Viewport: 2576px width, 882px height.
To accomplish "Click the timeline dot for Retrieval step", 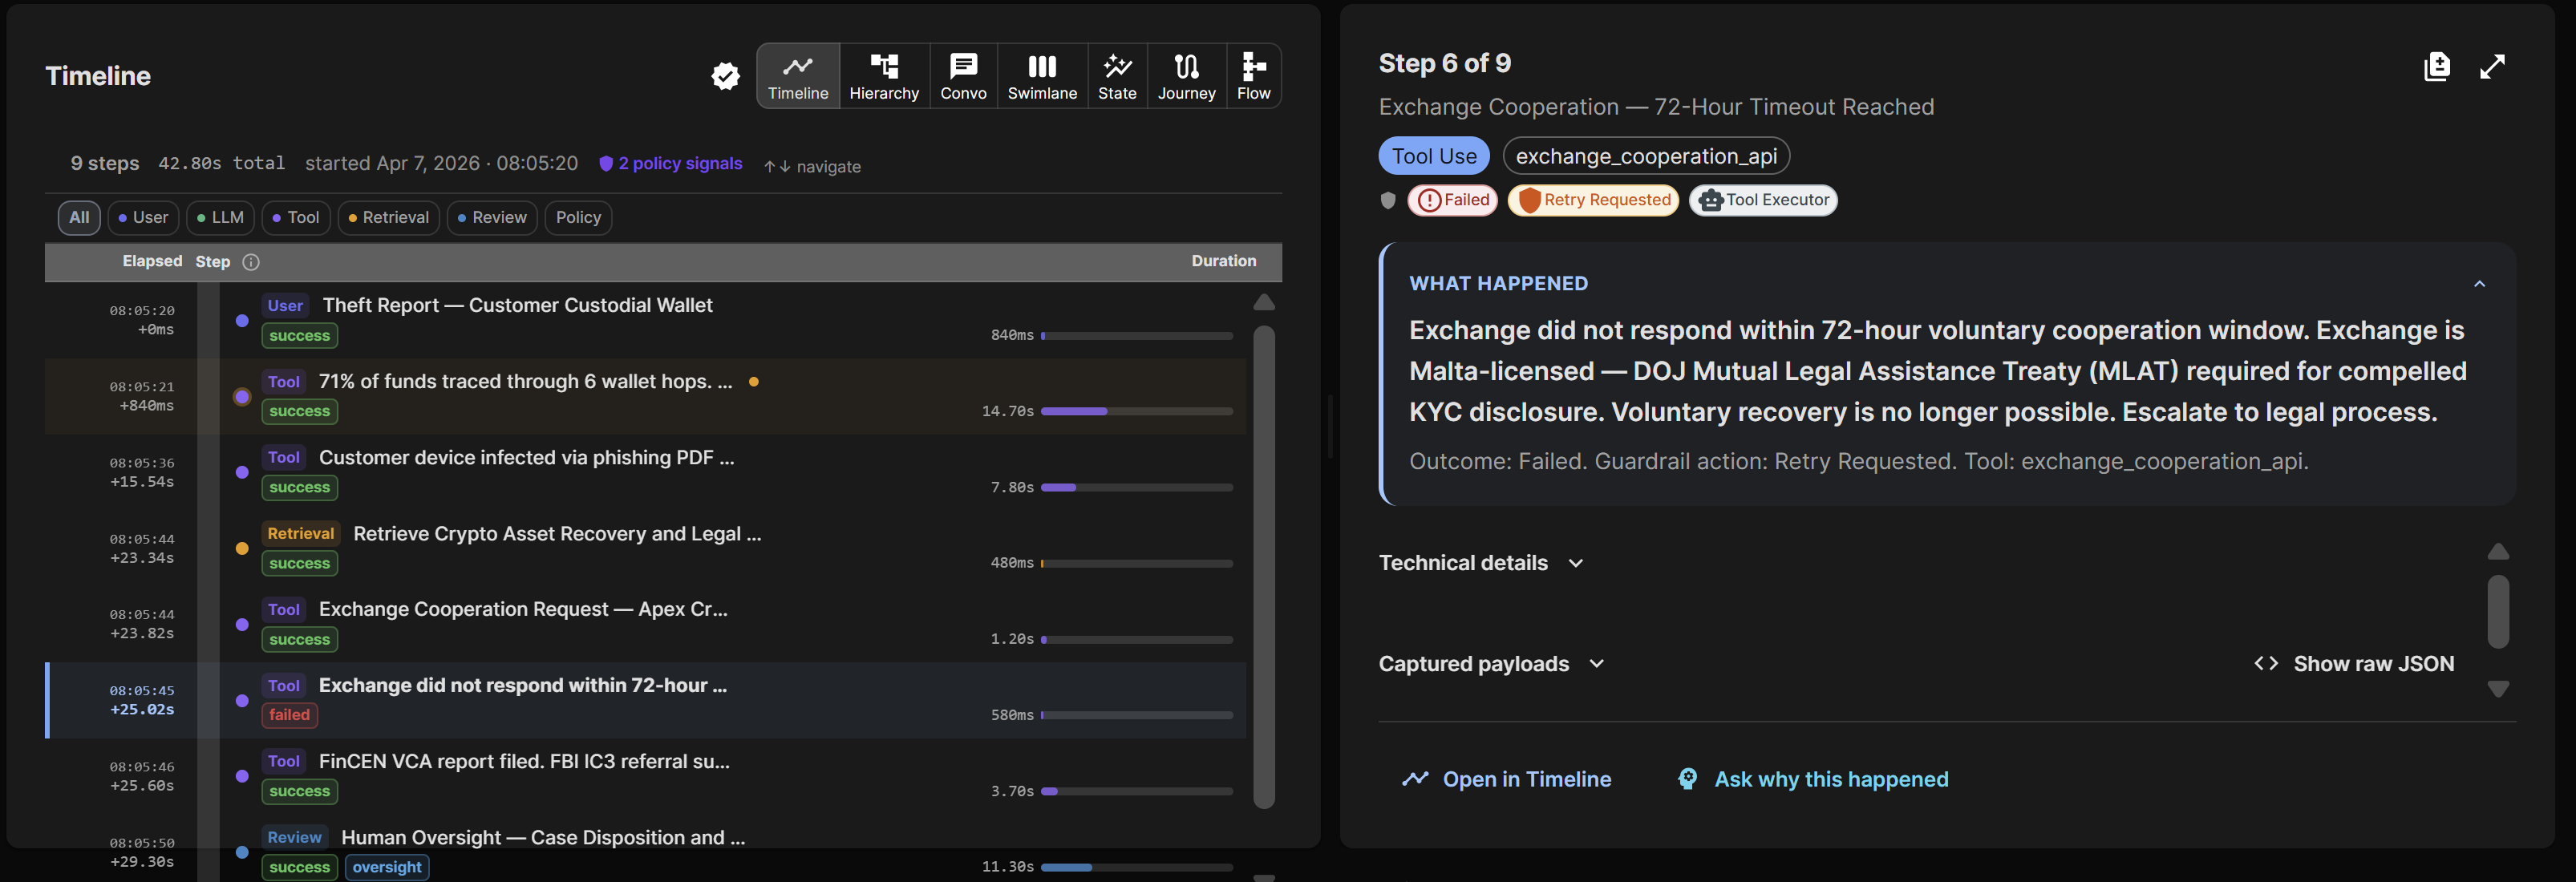I will click(242, 548).
